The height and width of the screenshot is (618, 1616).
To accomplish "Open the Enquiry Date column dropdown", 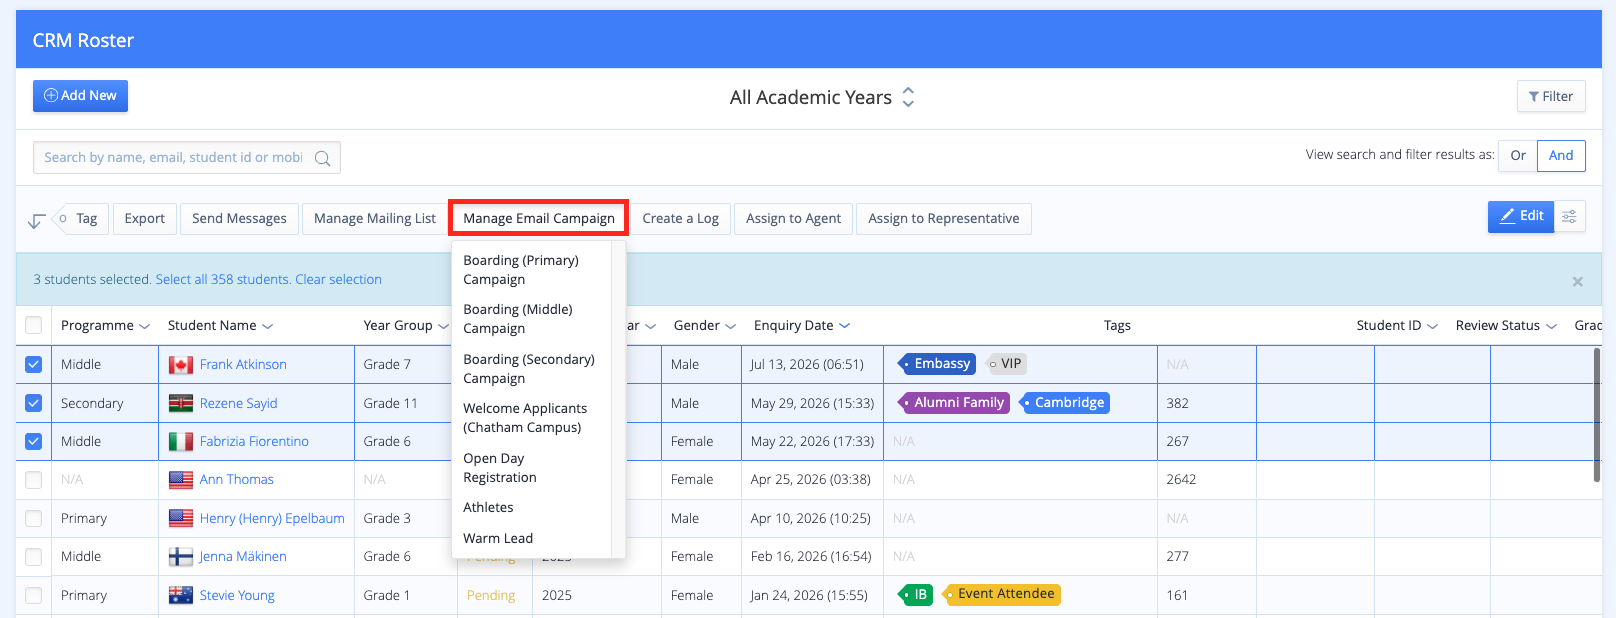I will pos(845,326).
